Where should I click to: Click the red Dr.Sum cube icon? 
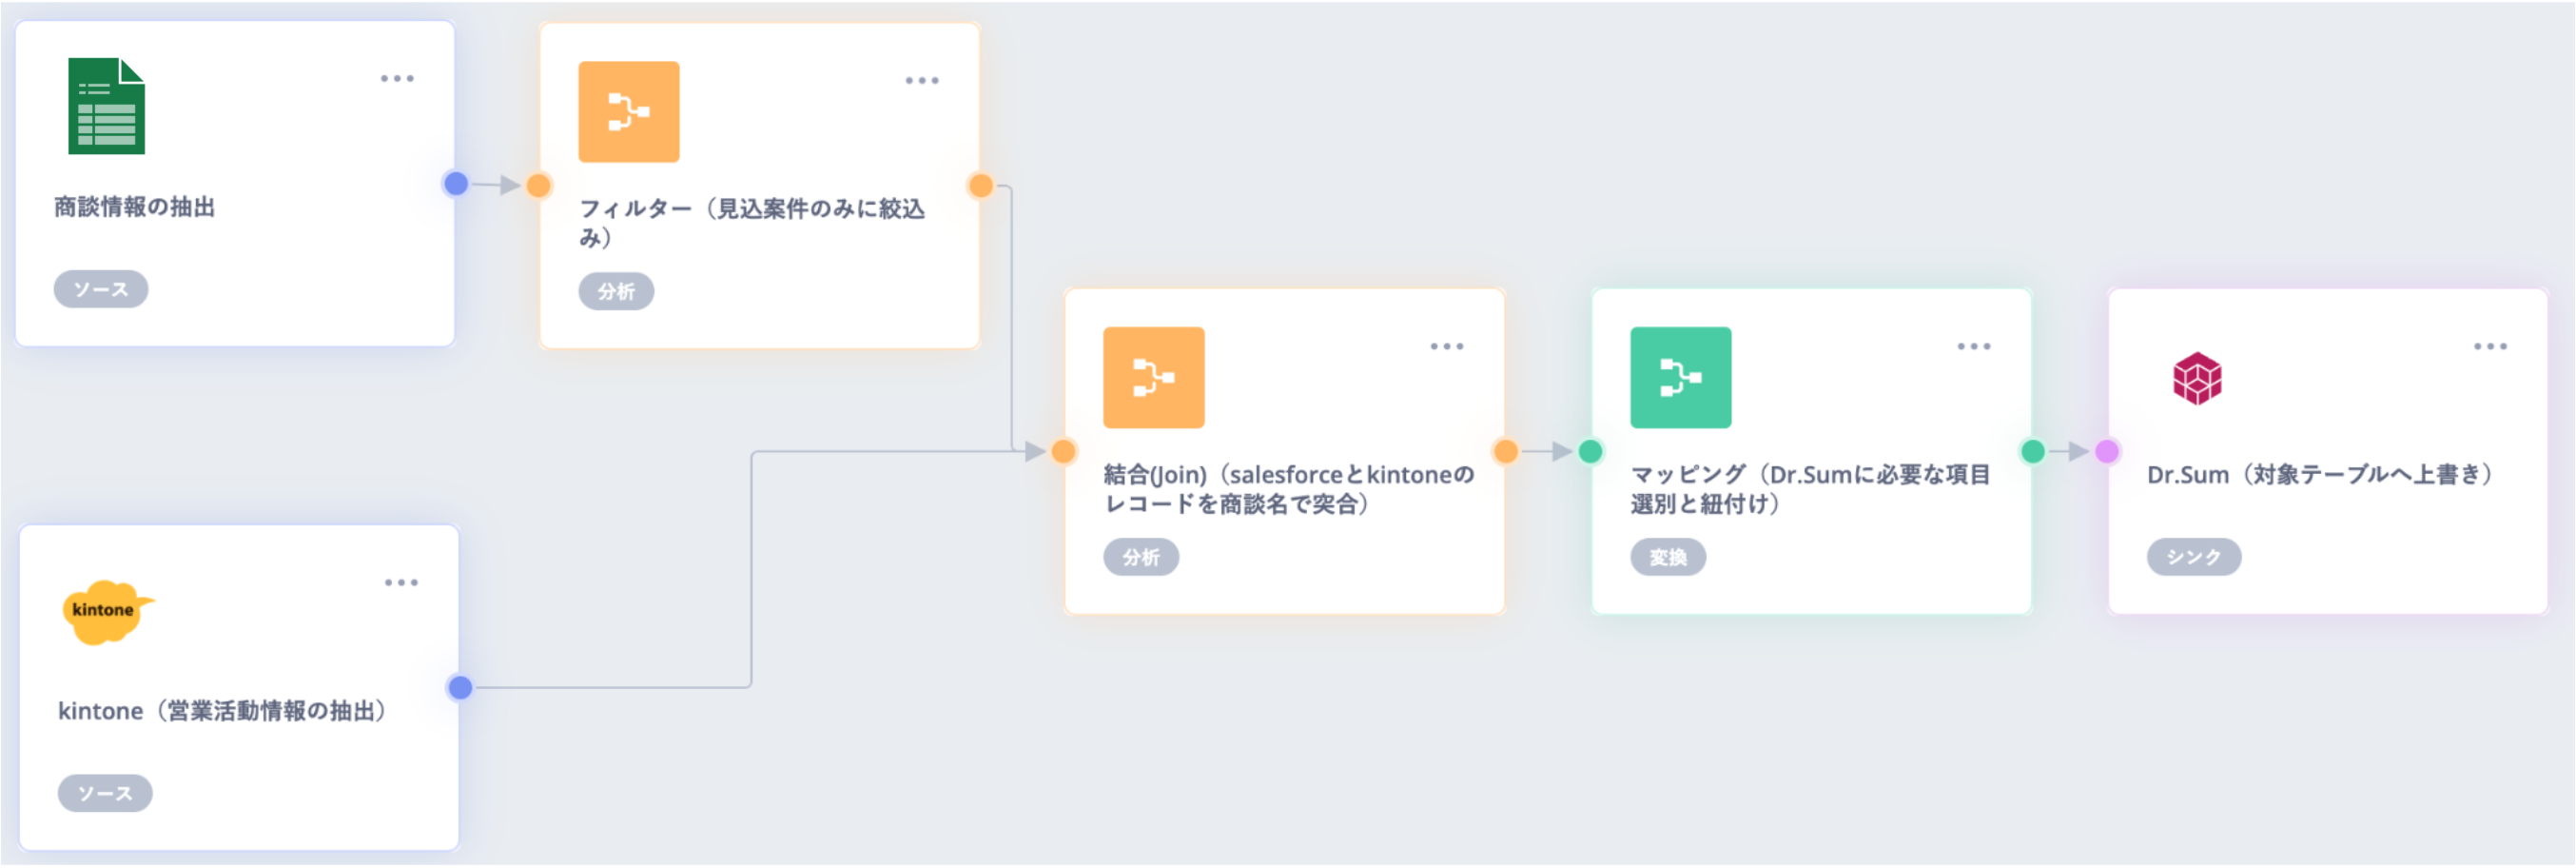point(2199,378)
